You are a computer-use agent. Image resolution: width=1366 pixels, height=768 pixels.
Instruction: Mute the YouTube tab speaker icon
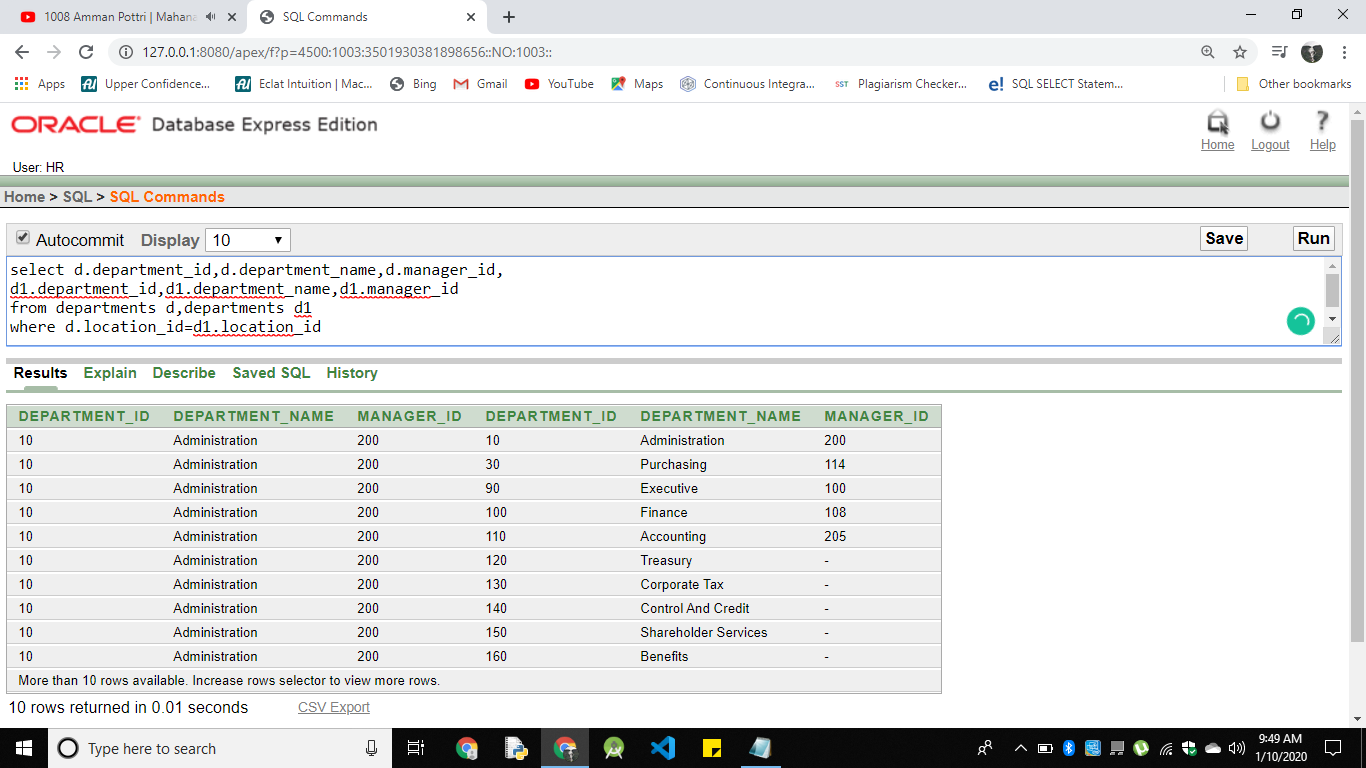(x=210, y=17)
